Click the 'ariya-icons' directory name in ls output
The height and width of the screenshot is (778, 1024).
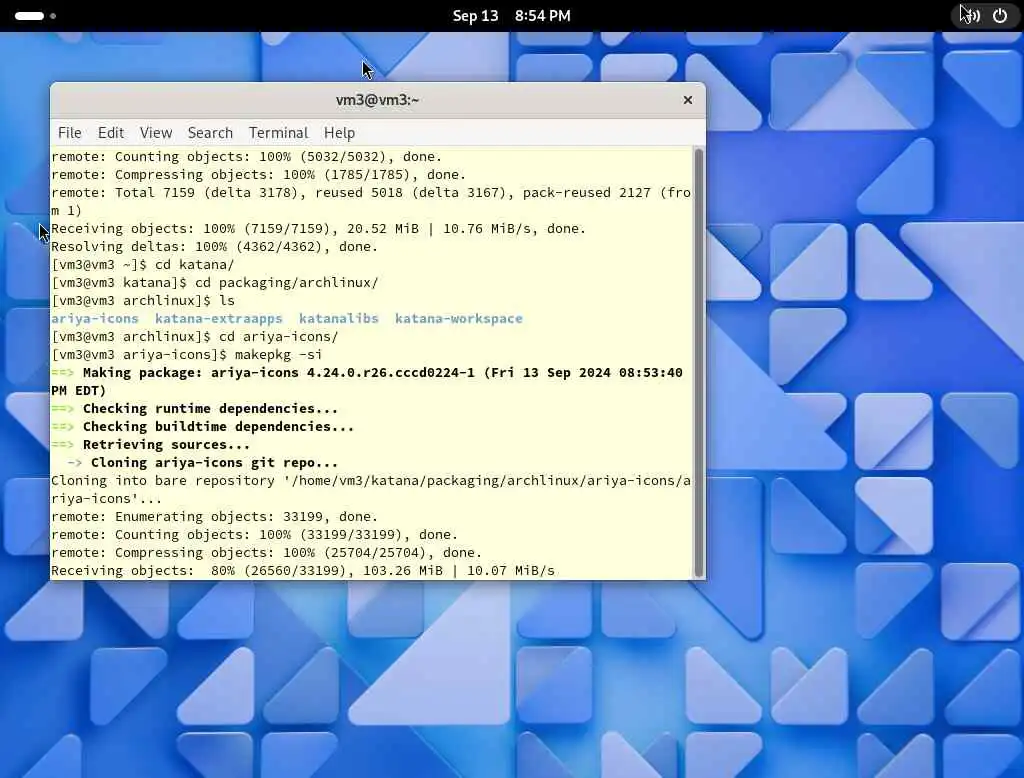click(95, 319)
